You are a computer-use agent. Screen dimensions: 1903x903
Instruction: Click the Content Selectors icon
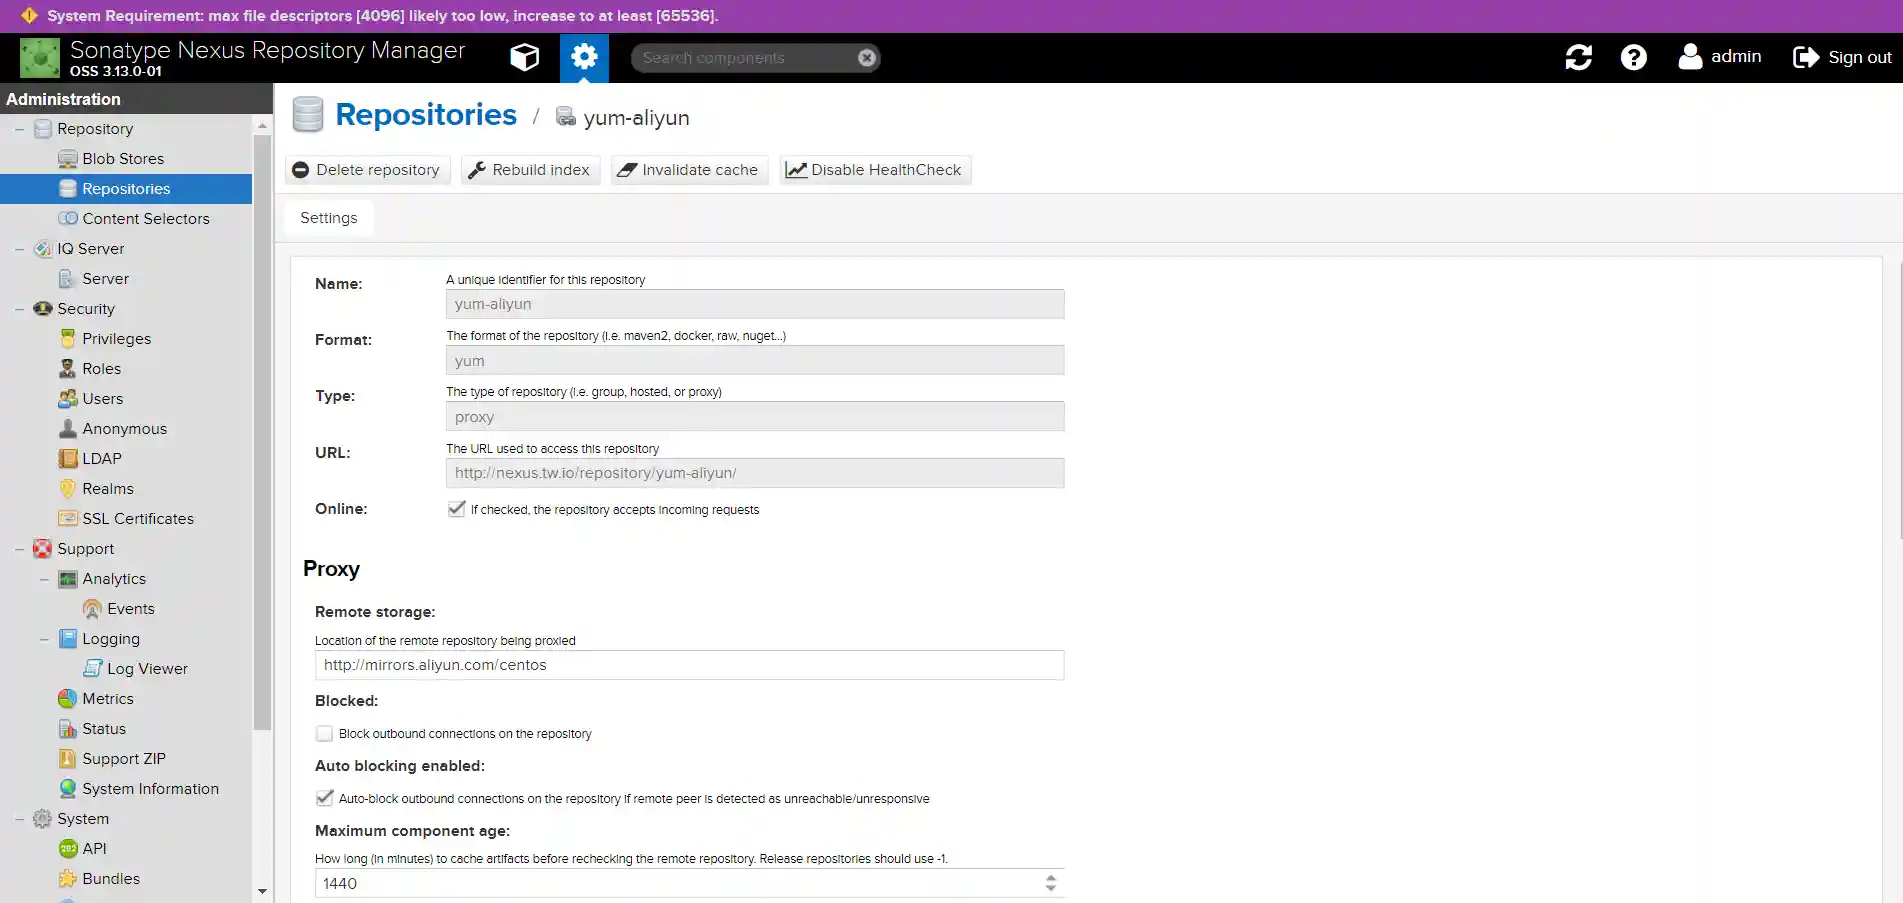68,219
